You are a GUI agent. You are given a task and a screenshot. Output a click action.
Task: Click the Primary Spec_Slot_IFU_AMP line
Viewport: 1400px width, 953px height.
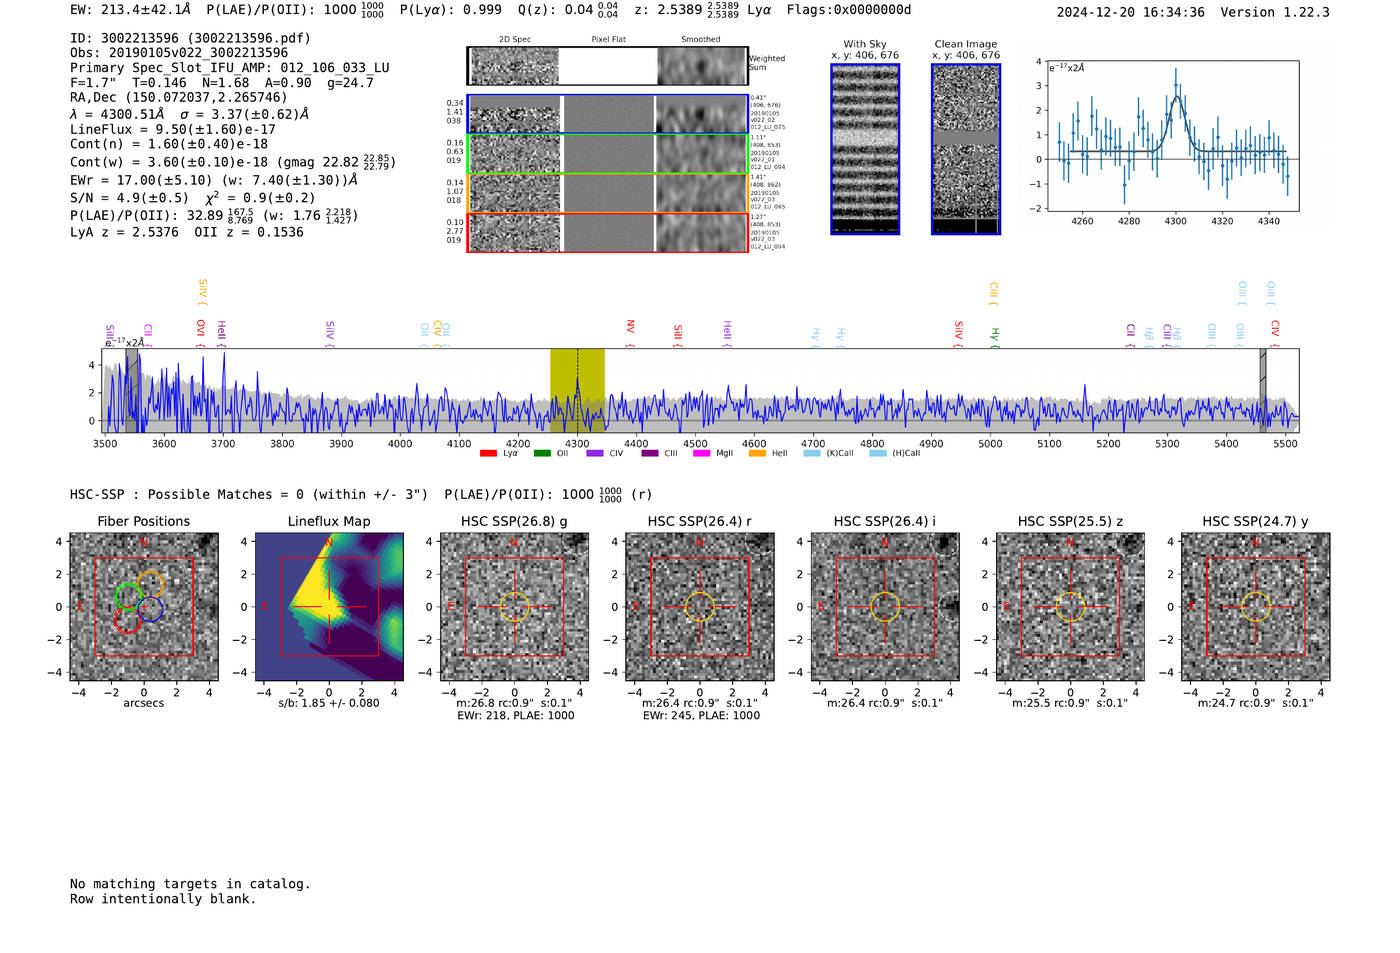(x=230, y=68)
